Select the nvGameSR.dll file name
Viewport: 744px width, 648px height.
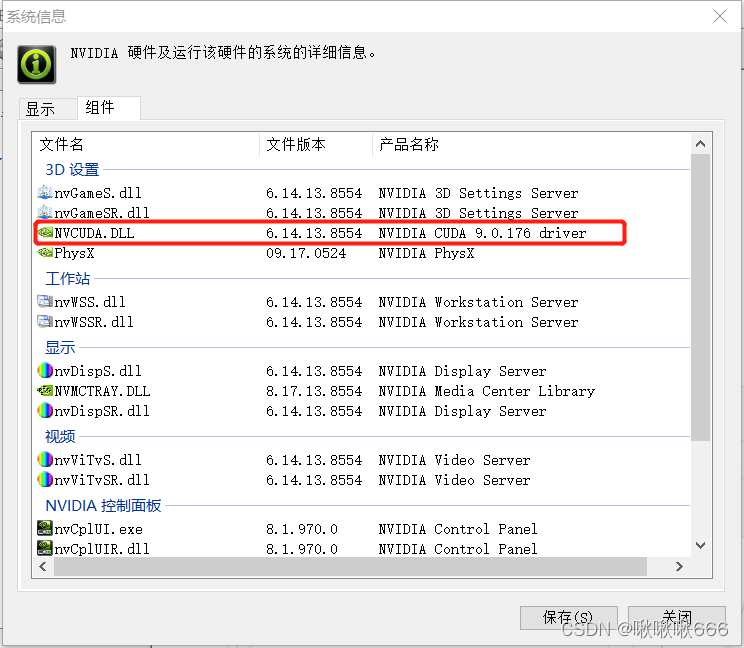coord(102,213)
